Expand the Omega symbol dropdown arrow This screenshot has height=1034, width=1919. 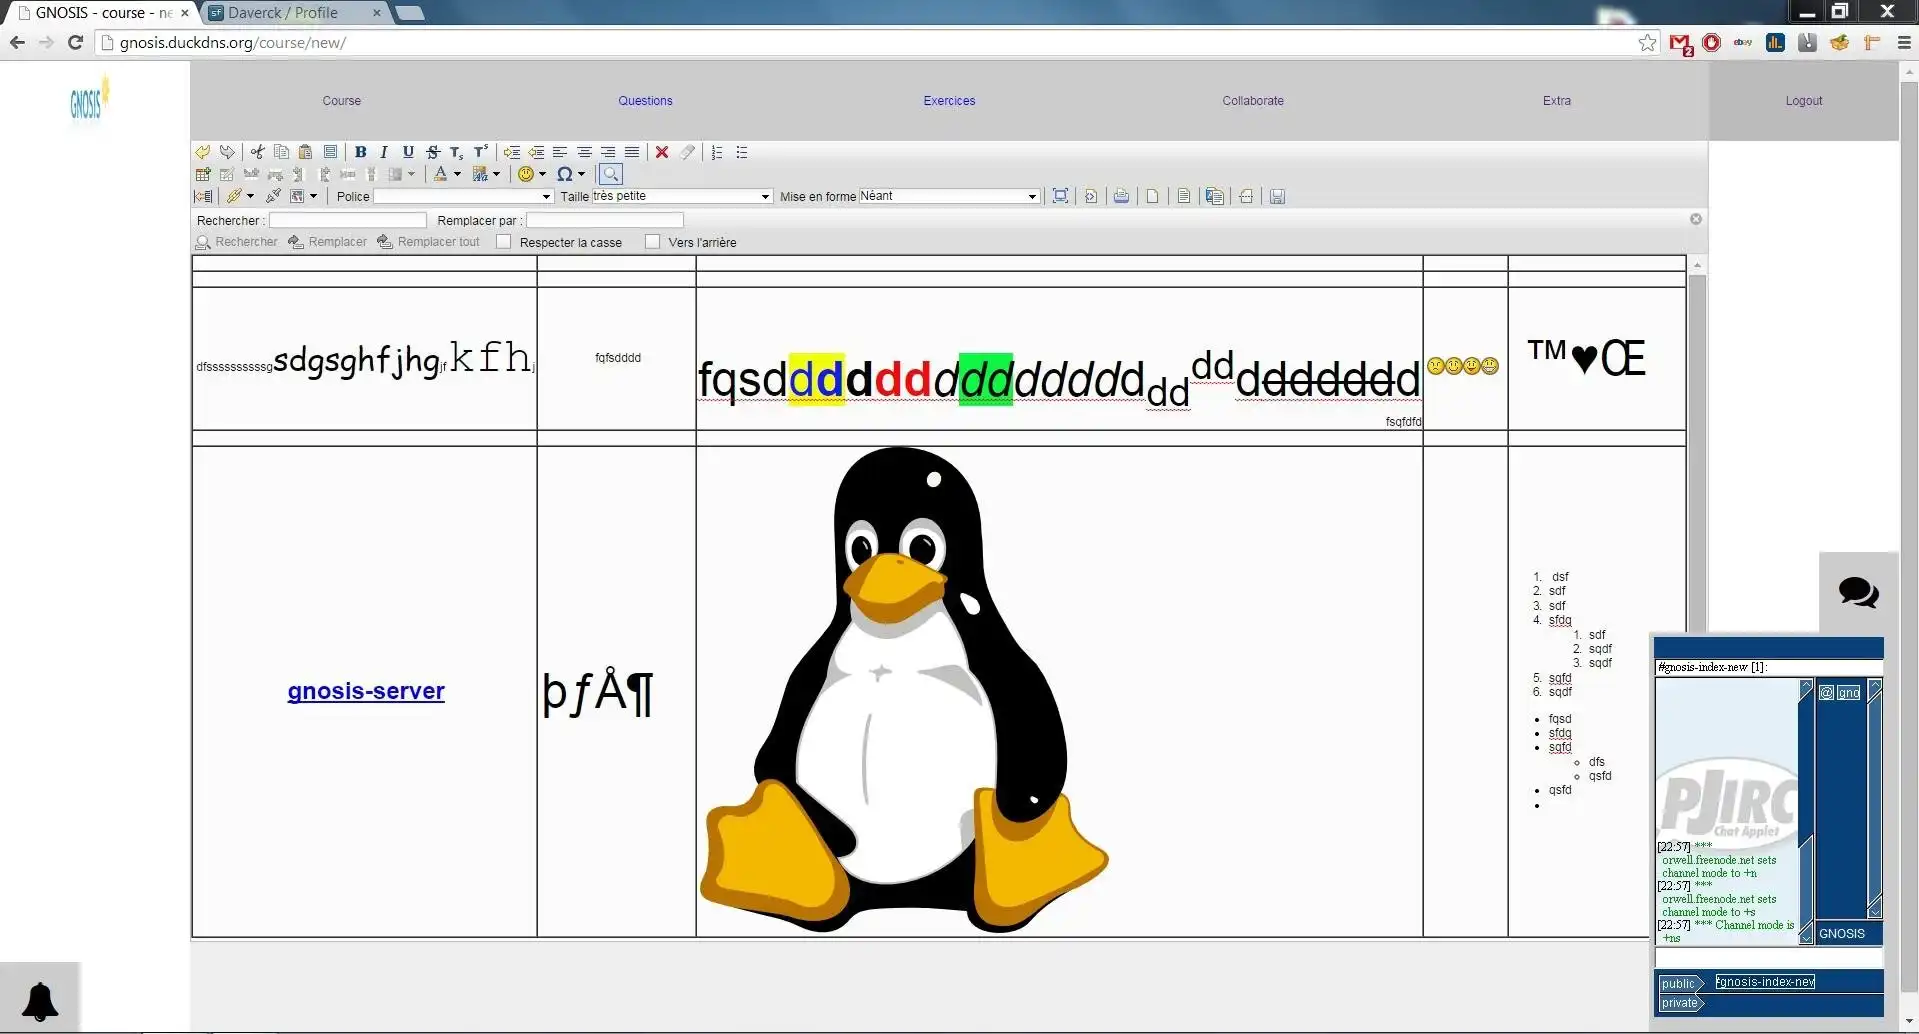[581, 174]
